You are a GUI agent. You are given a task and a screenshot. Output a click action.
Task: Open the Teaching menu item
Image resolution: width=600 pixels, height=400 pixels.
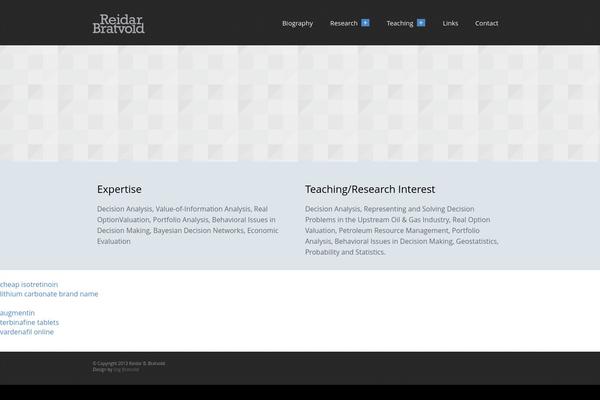point(400,23)
